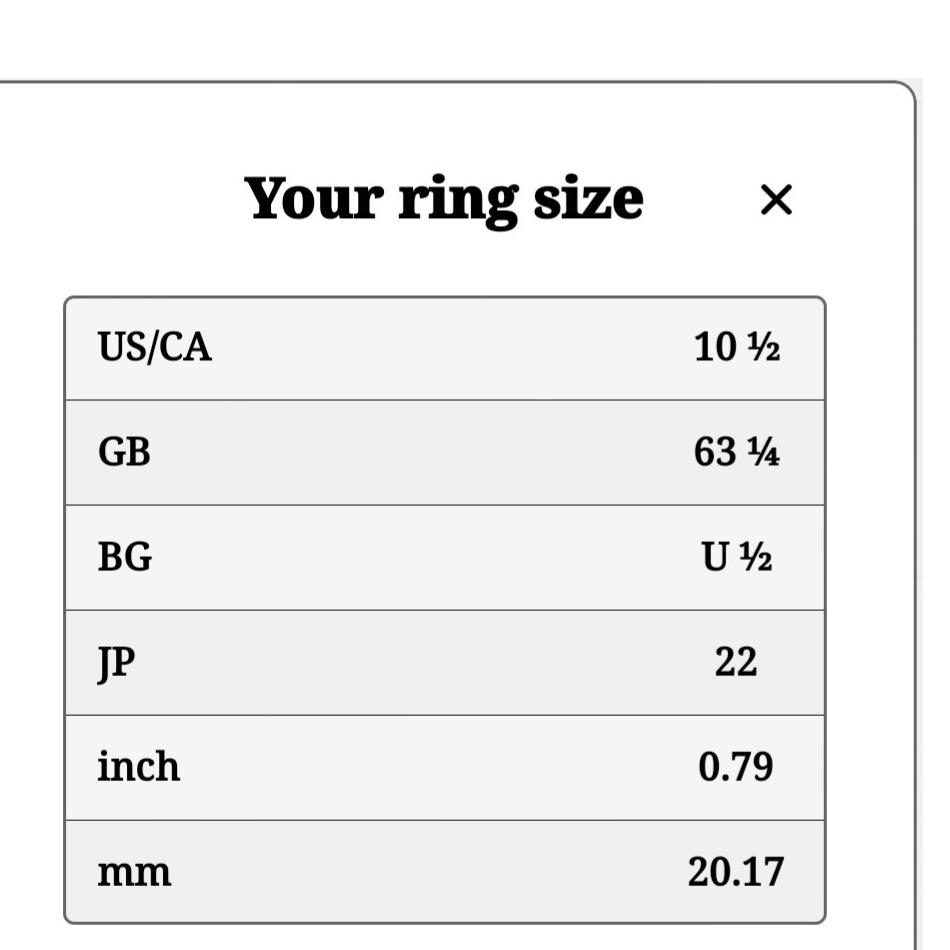Click the ½ fraction in US/CA row
950x950 pixels.
(x=763, y=347)
